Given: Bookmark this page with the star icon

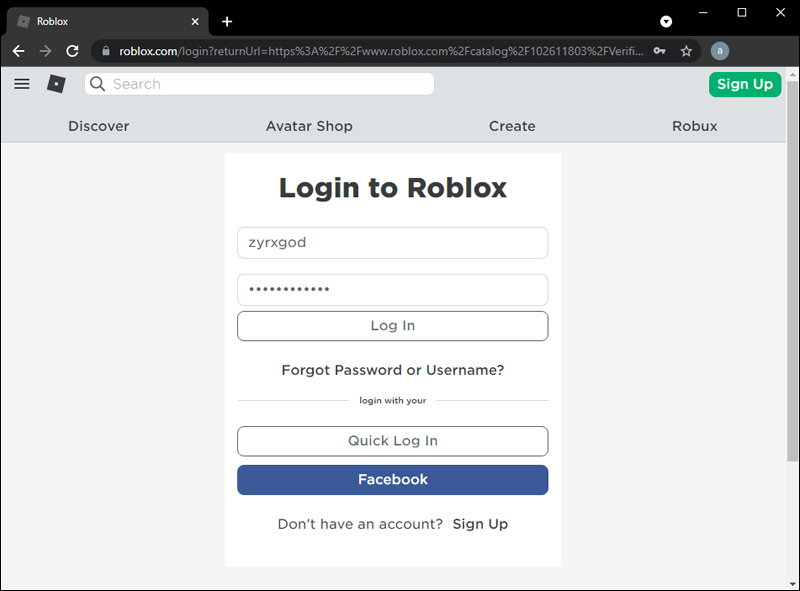Looking at the screenshot, I should (x=687, y=51).
